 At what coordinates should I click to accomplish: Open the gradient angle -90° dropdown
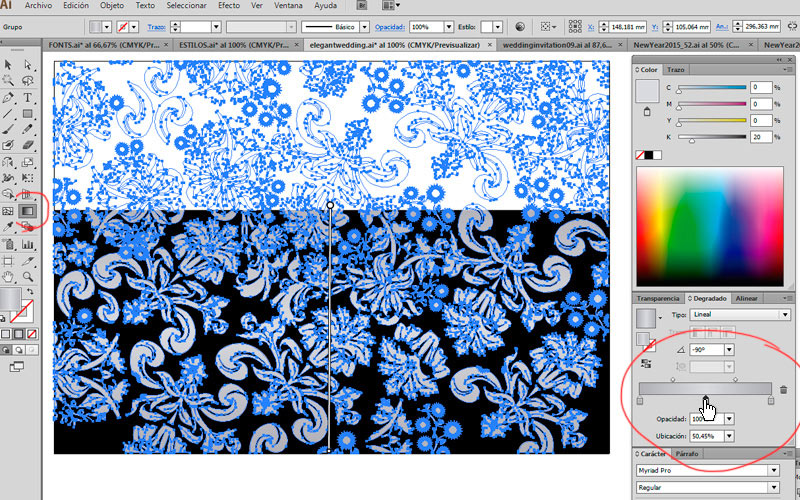click(729, 350)
